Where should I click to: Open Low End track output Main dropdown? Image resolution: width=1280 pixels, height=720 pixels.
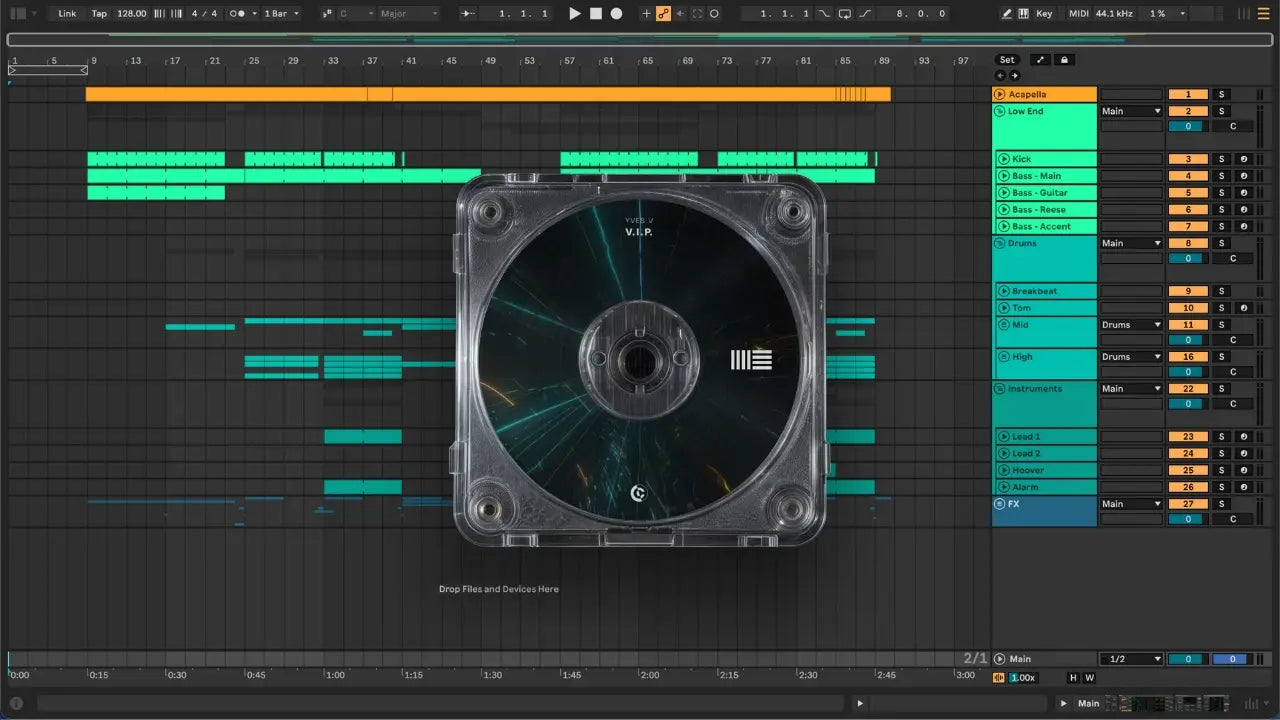point(1131,111)
